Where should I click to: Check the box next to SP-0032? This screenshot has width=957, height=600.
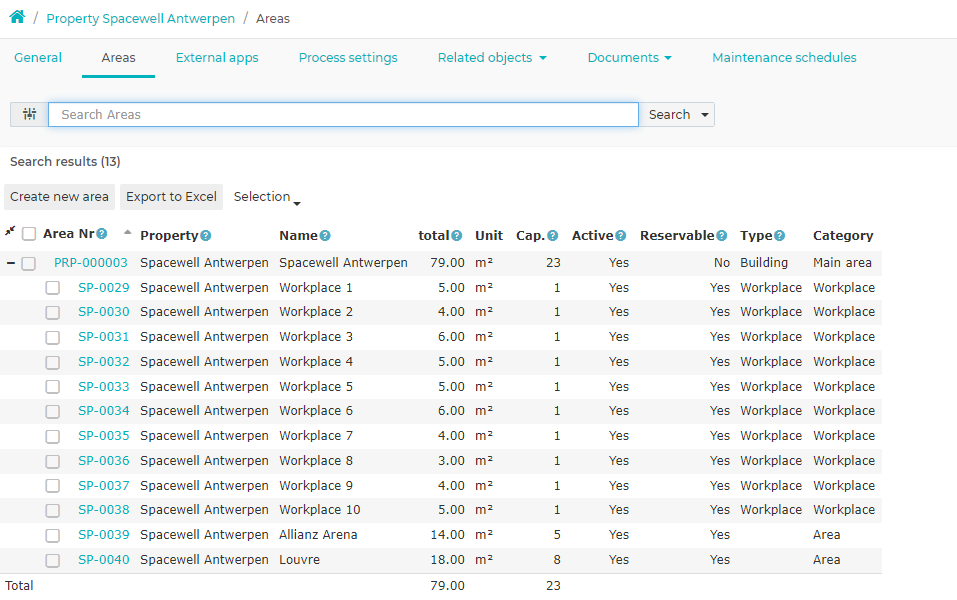coord(52,363)
